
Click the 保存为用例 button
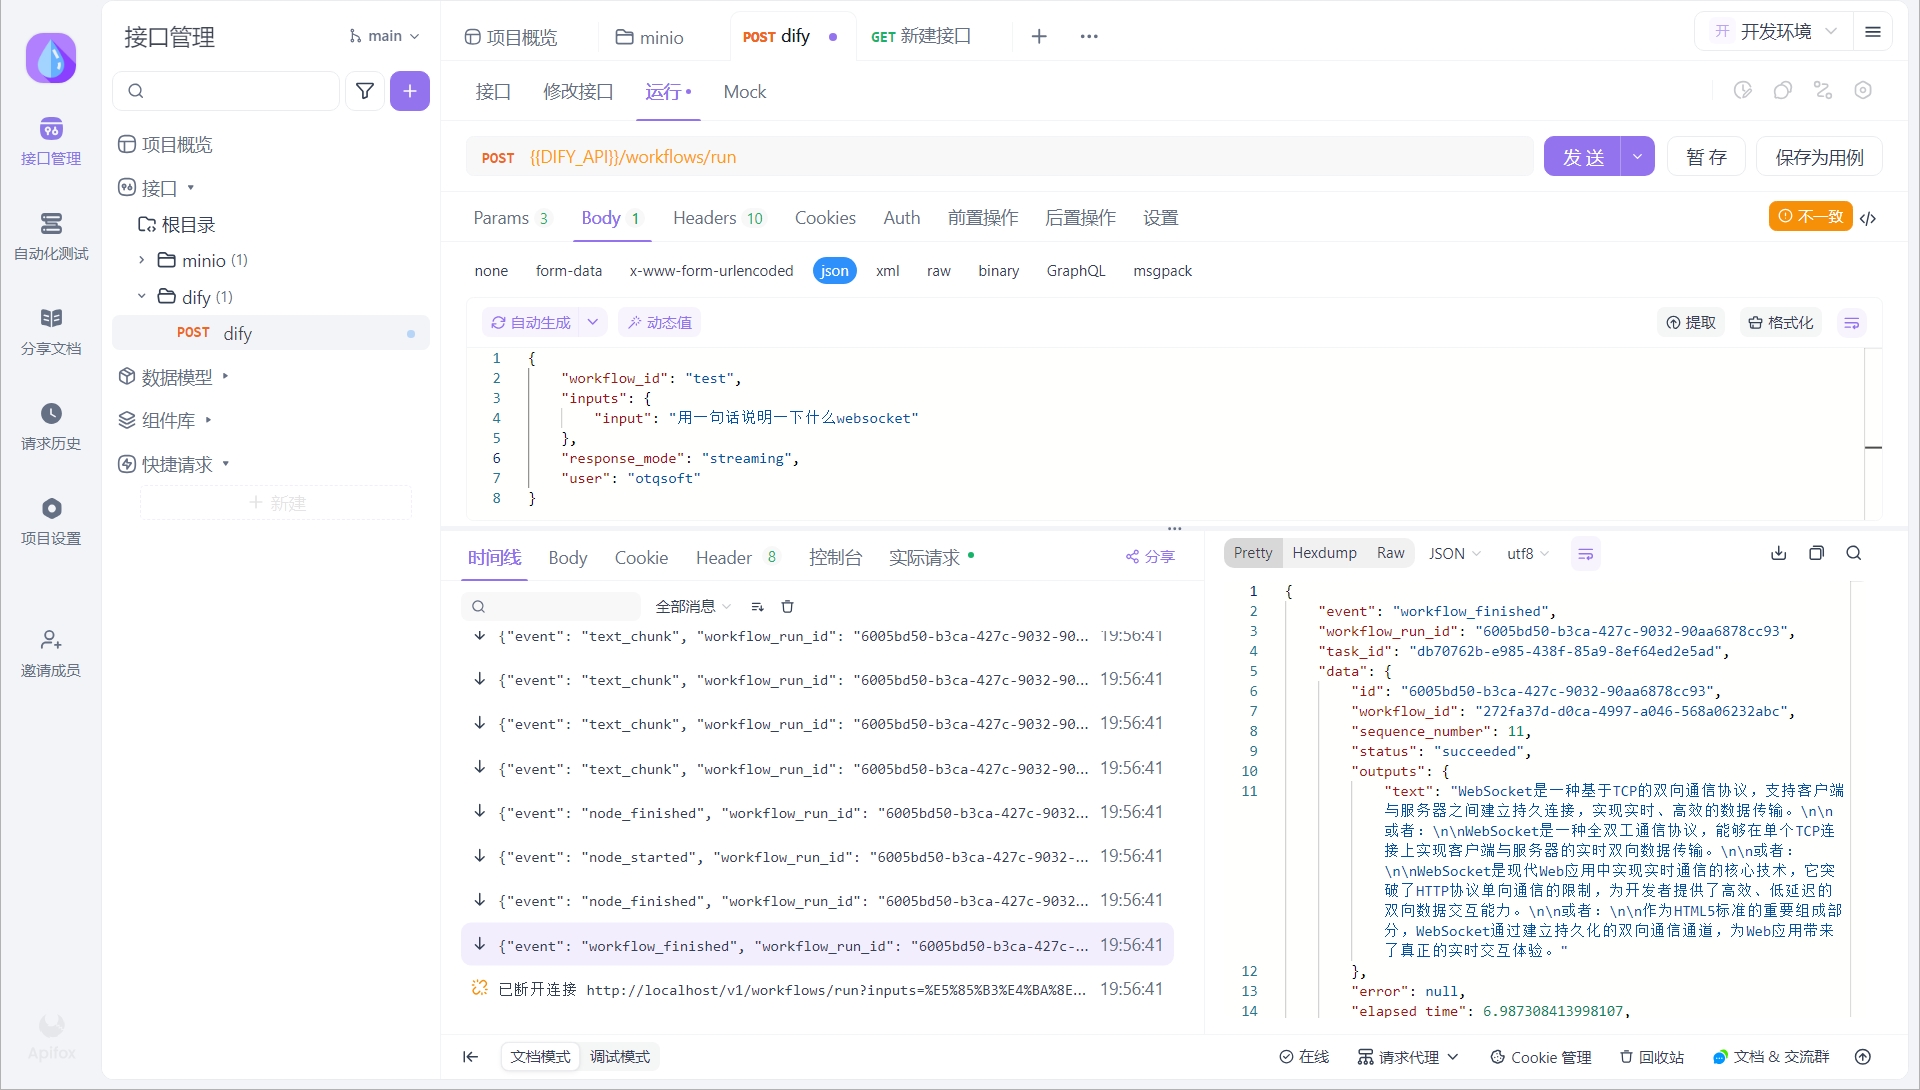1819,157
